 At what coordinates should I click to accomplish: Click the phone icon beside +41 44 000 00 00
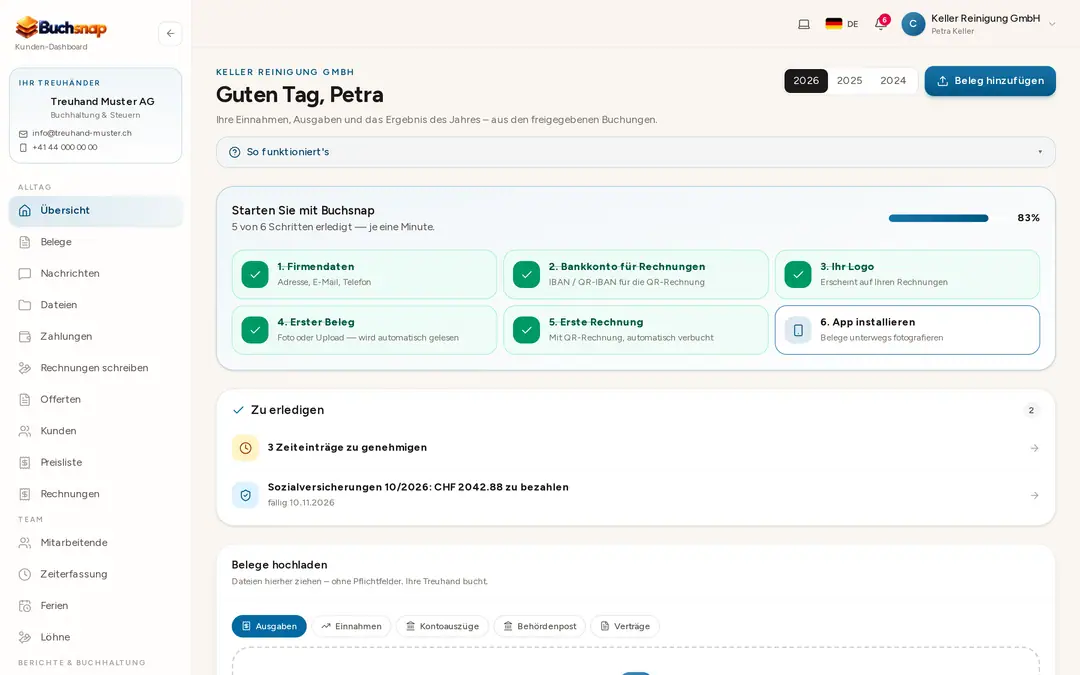[x=23, y=147]
